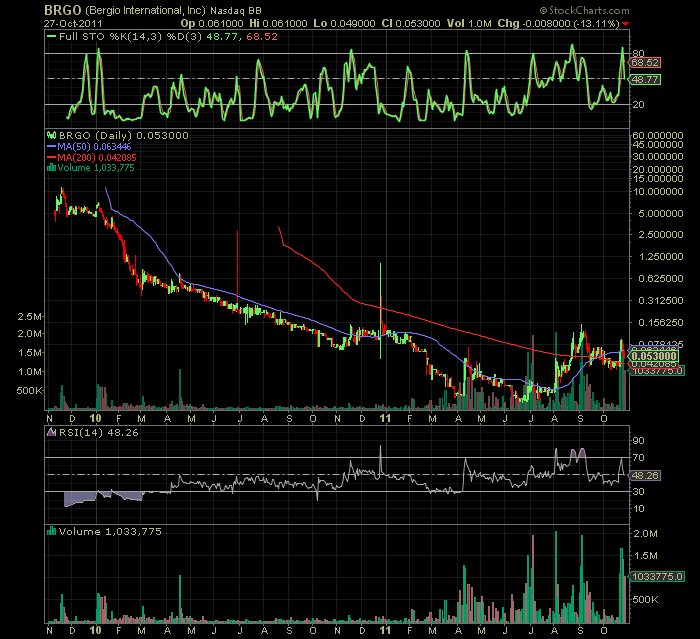
Task: Click the 48.77 stochastic %K value tag
Action: [x=645, y=79]
